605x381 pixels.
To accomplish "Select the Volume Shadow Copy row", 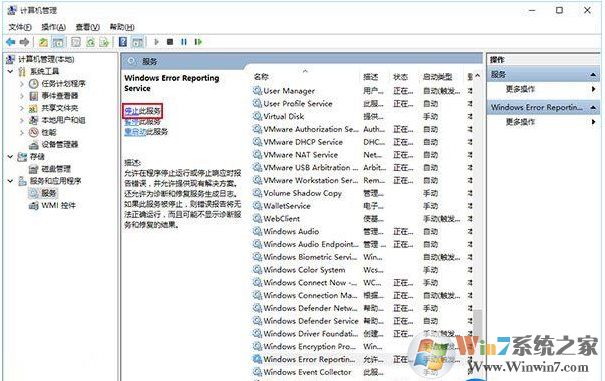I will 363,193.
